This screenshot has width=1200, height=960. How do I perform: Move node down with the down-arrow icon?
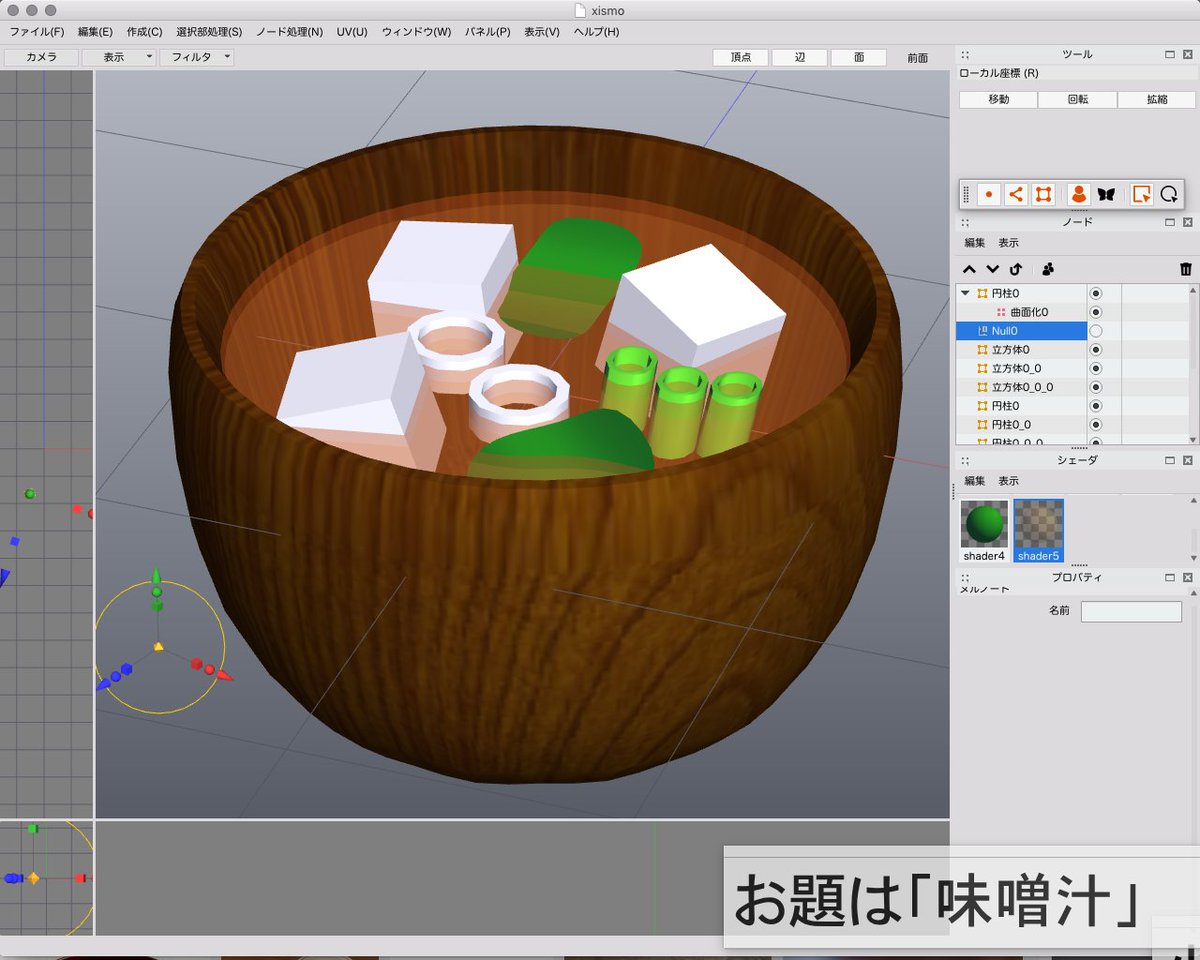[992, 269]
